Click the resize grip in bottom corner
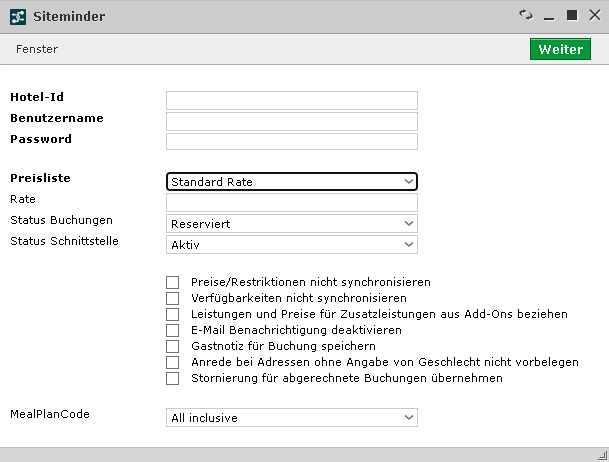 click(602, 455)
